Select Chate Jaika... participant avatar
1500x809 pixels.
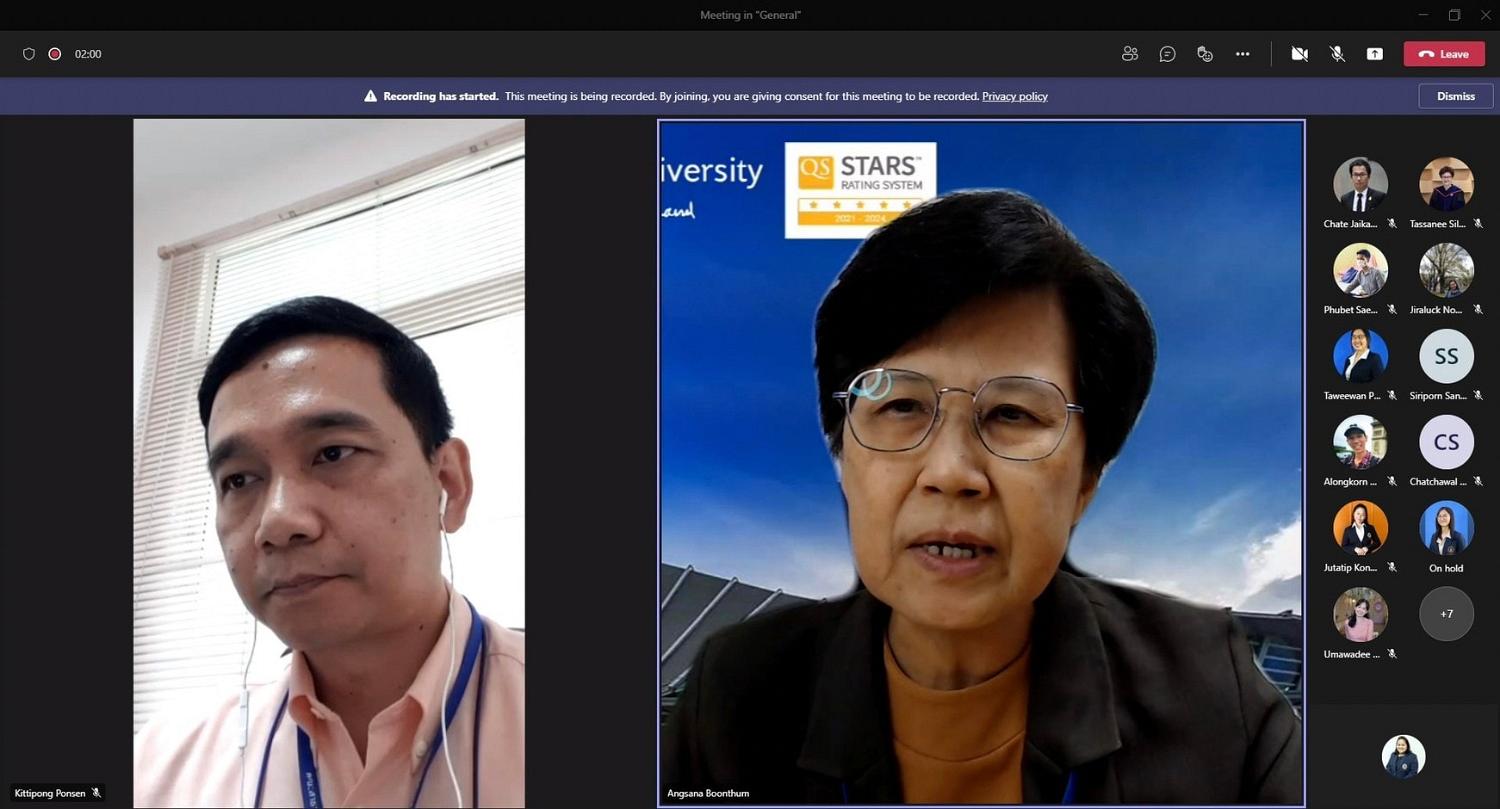pos(1361,185)
